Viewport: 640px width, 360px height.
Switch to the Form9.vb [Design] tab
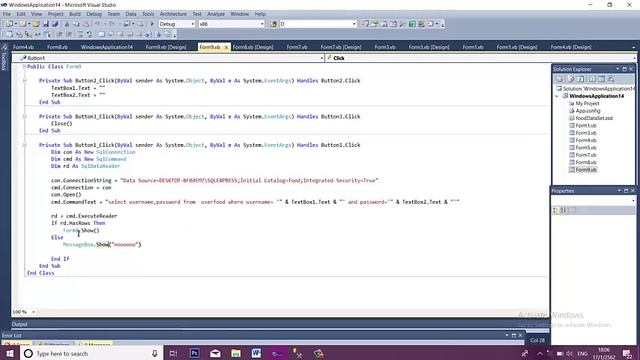[x=166, y=47]
